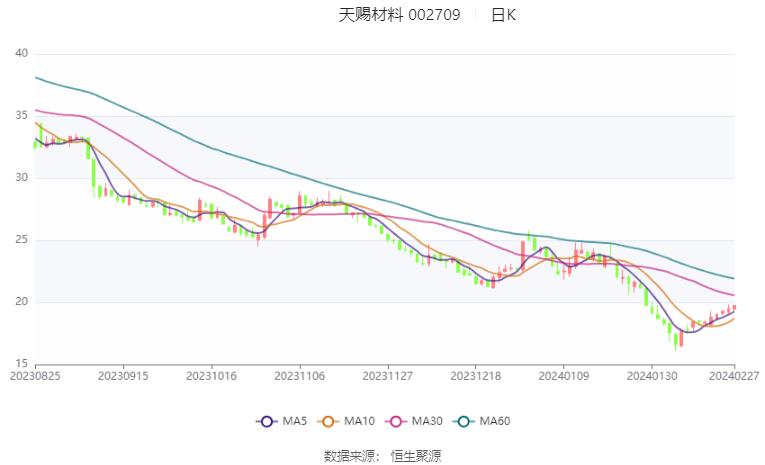Click the 40 price axis label
Screen dimensions: 765x465
coord(21,53)
